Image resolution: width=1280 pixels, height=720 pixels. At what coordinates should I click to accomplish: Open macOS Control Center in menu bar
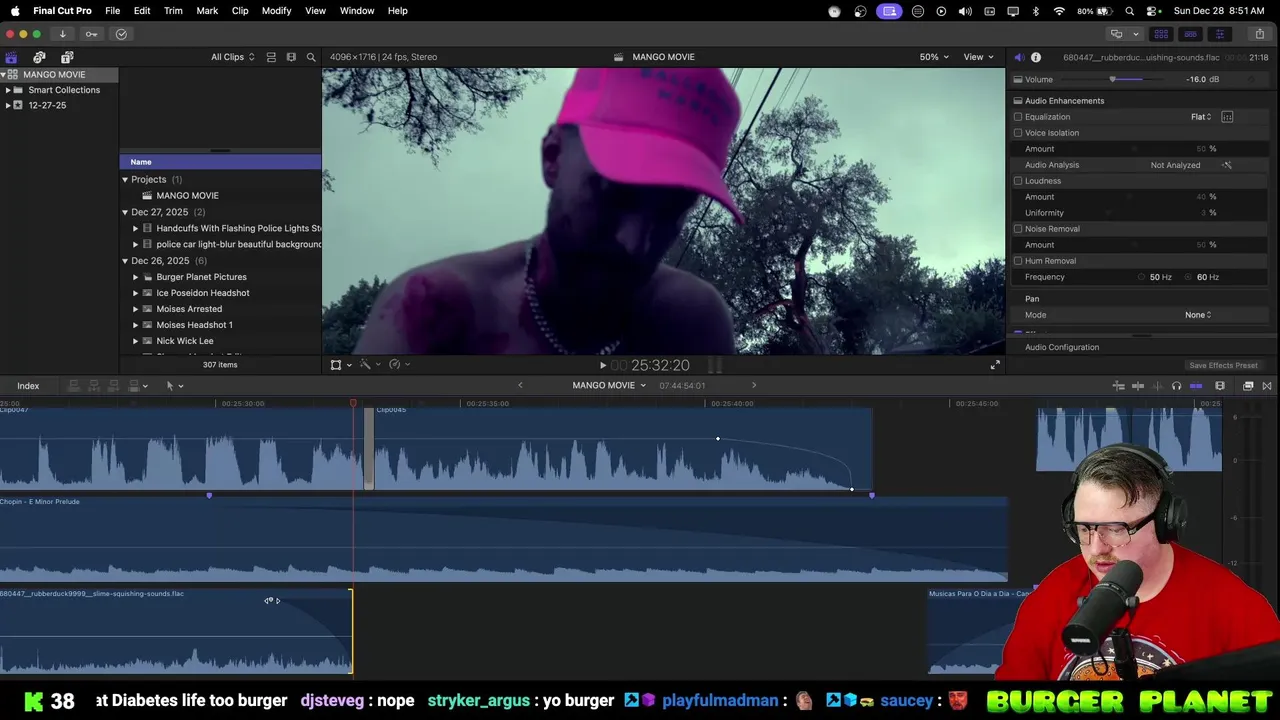pos(1153,11)
